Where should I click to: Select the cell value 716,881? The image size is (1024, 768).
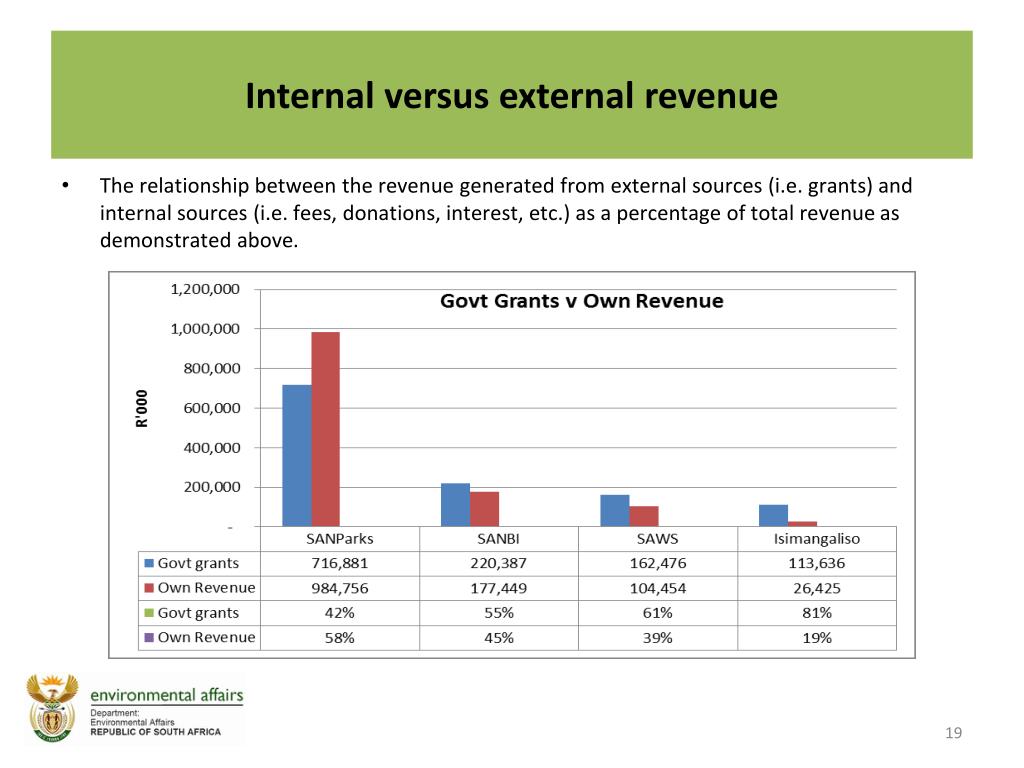tap(340, 563)
